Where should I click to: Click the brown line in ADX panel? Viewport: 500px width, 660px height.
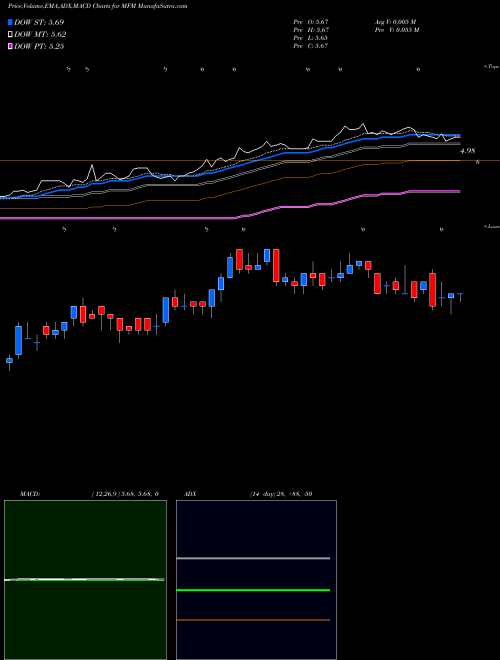[x=253, y=620]
